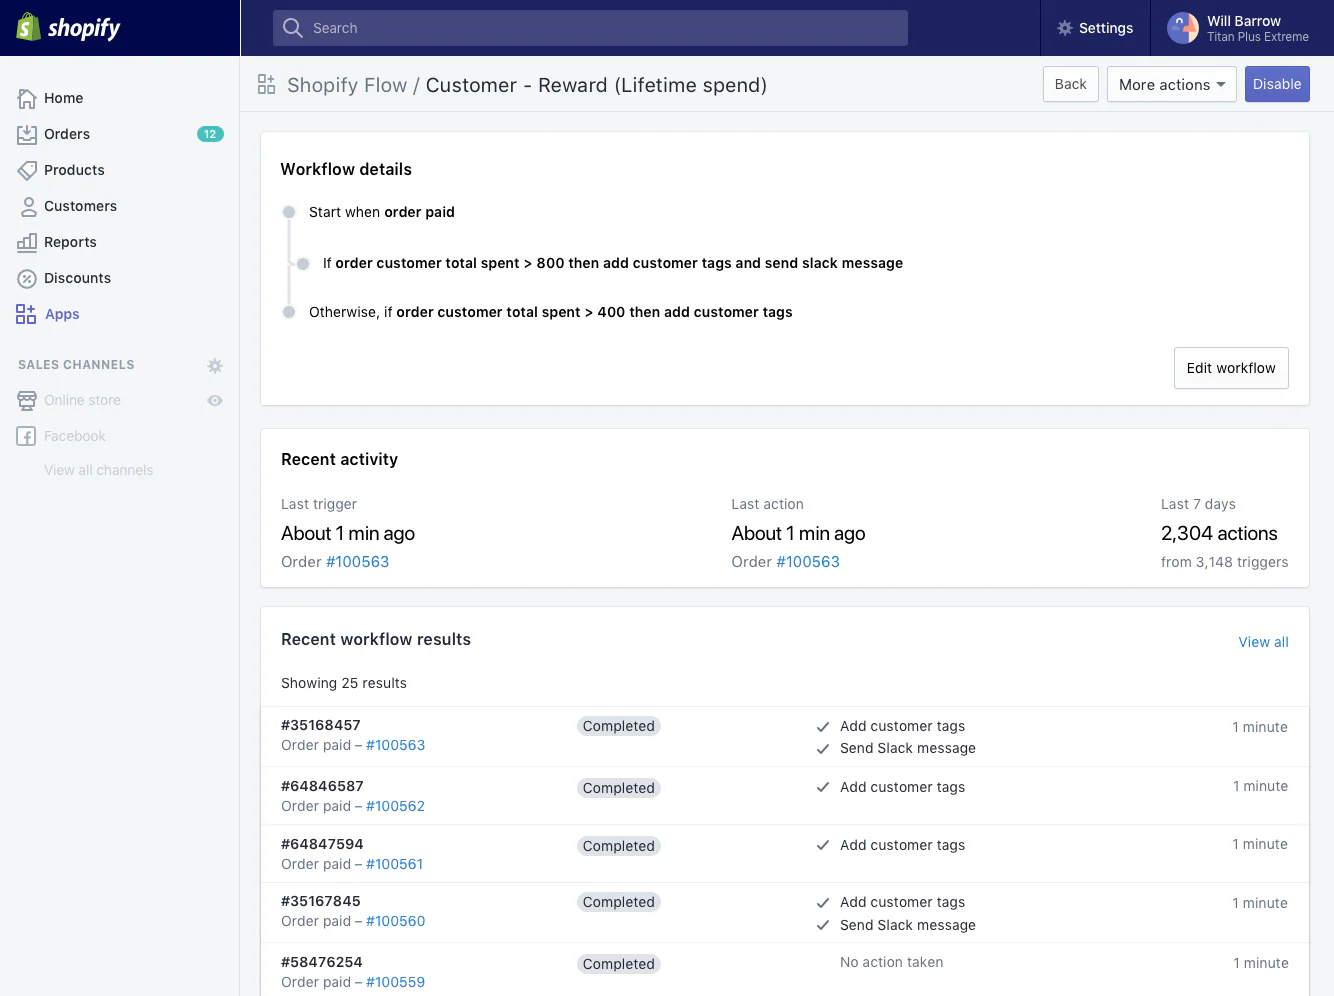The width and height of the screenshot is (1334, 996).
Task: Click the Settings gear icon
Action: point(1065,28)
